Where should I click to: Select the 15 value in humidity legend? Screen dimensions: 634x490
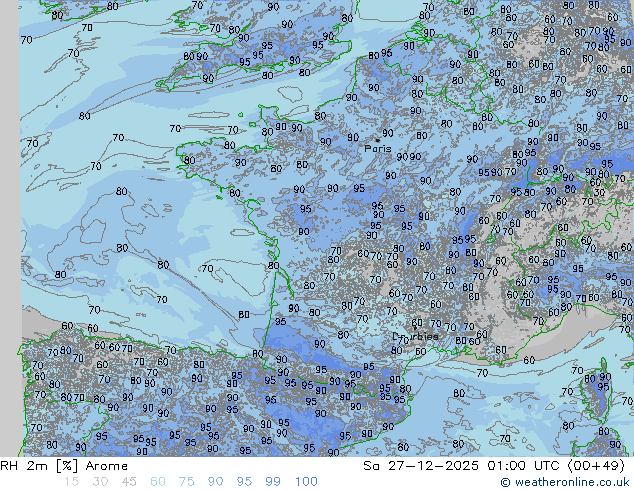tap(71, 482)
